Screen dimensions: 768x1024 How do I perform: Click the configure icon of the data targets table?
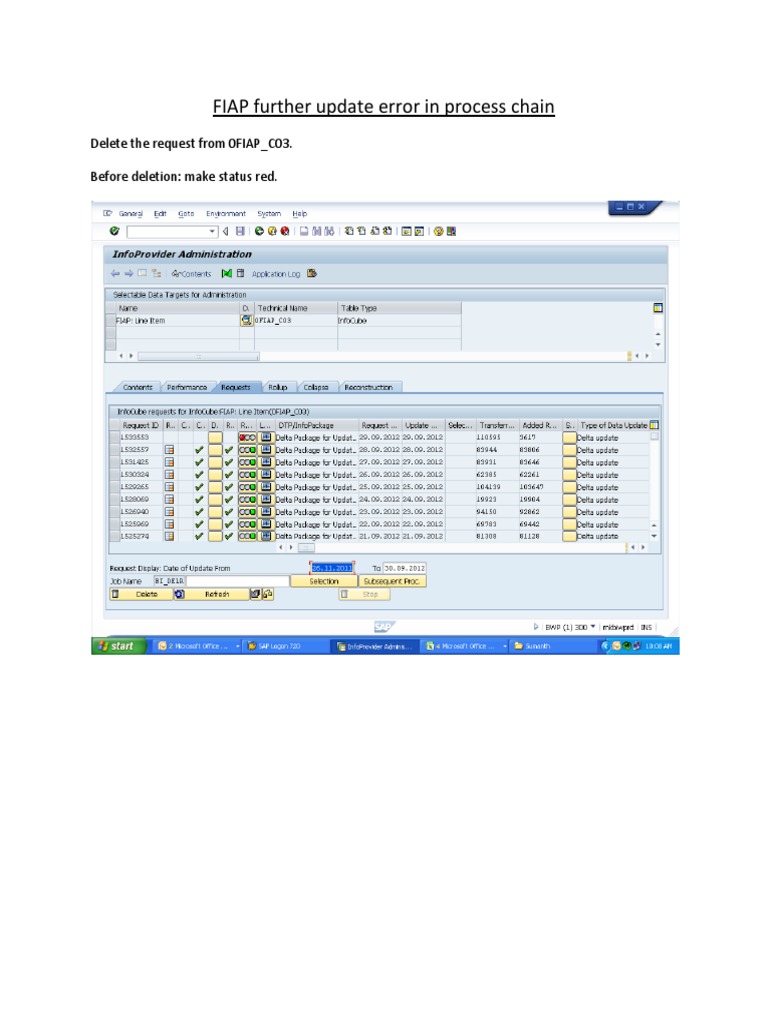tap(658, 308)
